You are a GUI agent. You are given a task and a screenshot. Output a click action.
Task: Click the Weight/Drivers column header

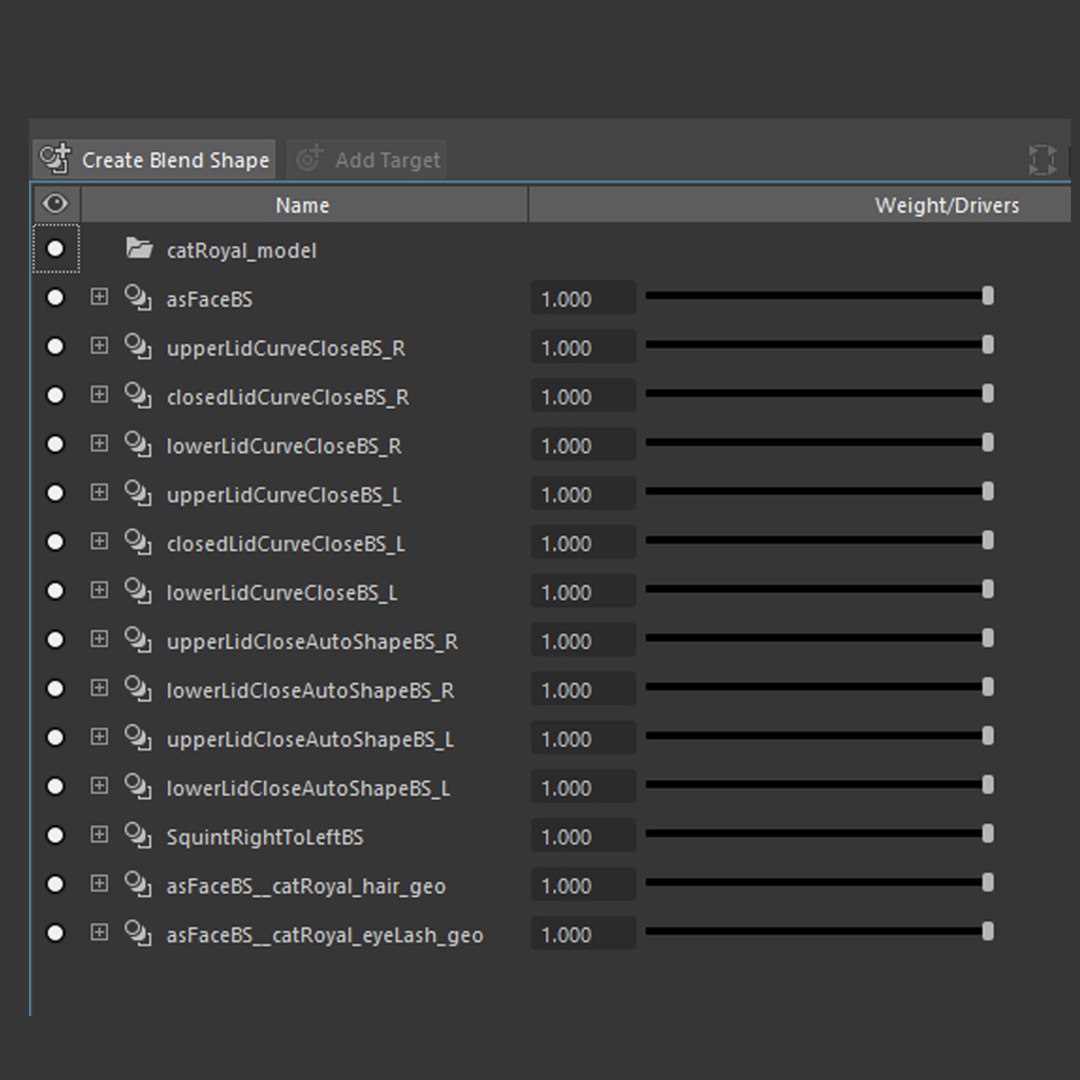pos(800,205)
